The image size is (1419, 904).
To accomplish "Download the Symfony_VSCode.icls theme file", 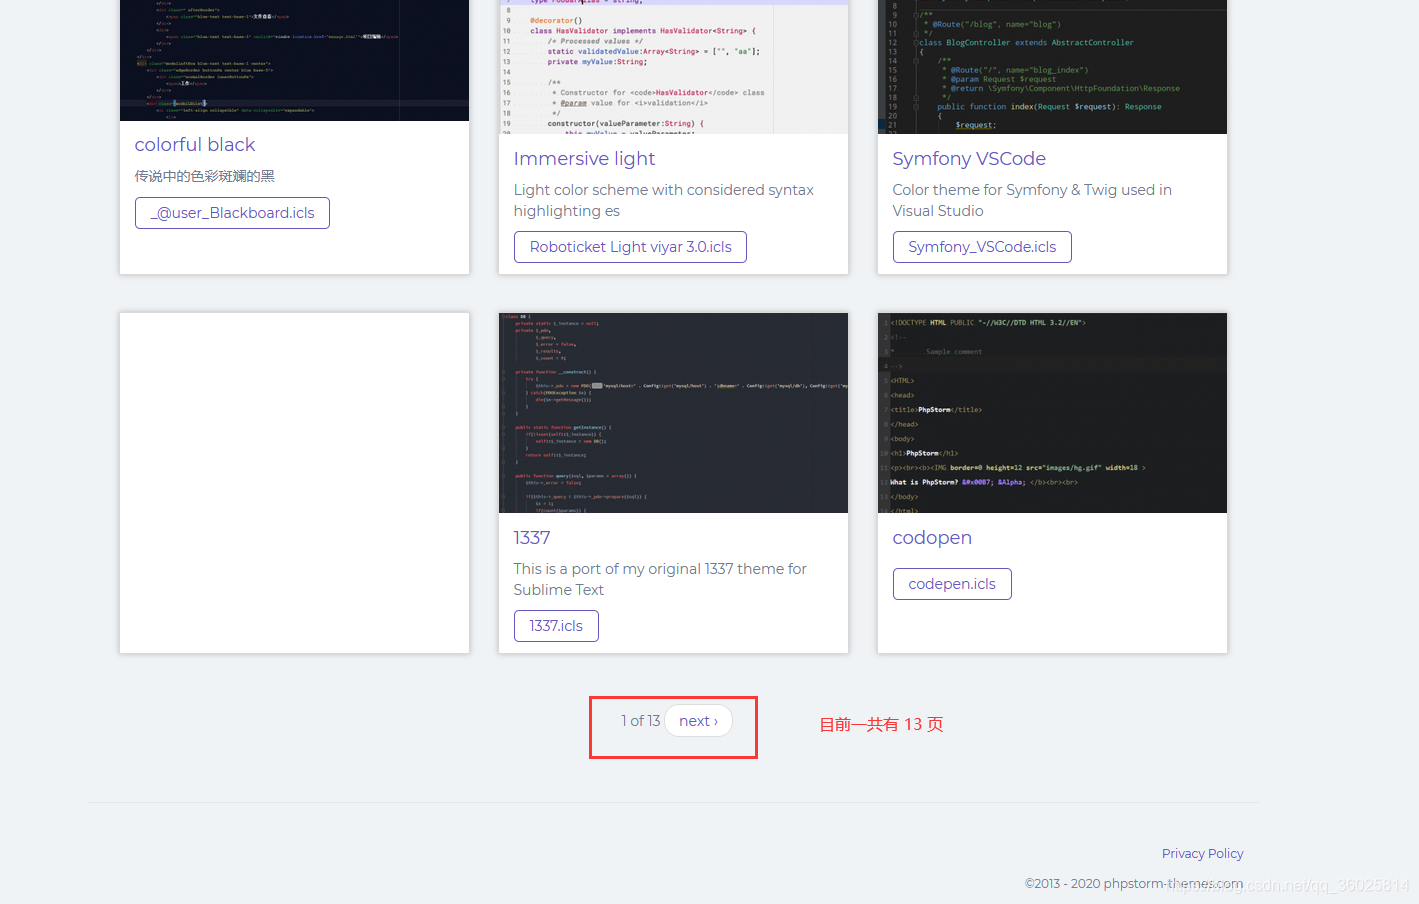I will [x=981, y=247].
